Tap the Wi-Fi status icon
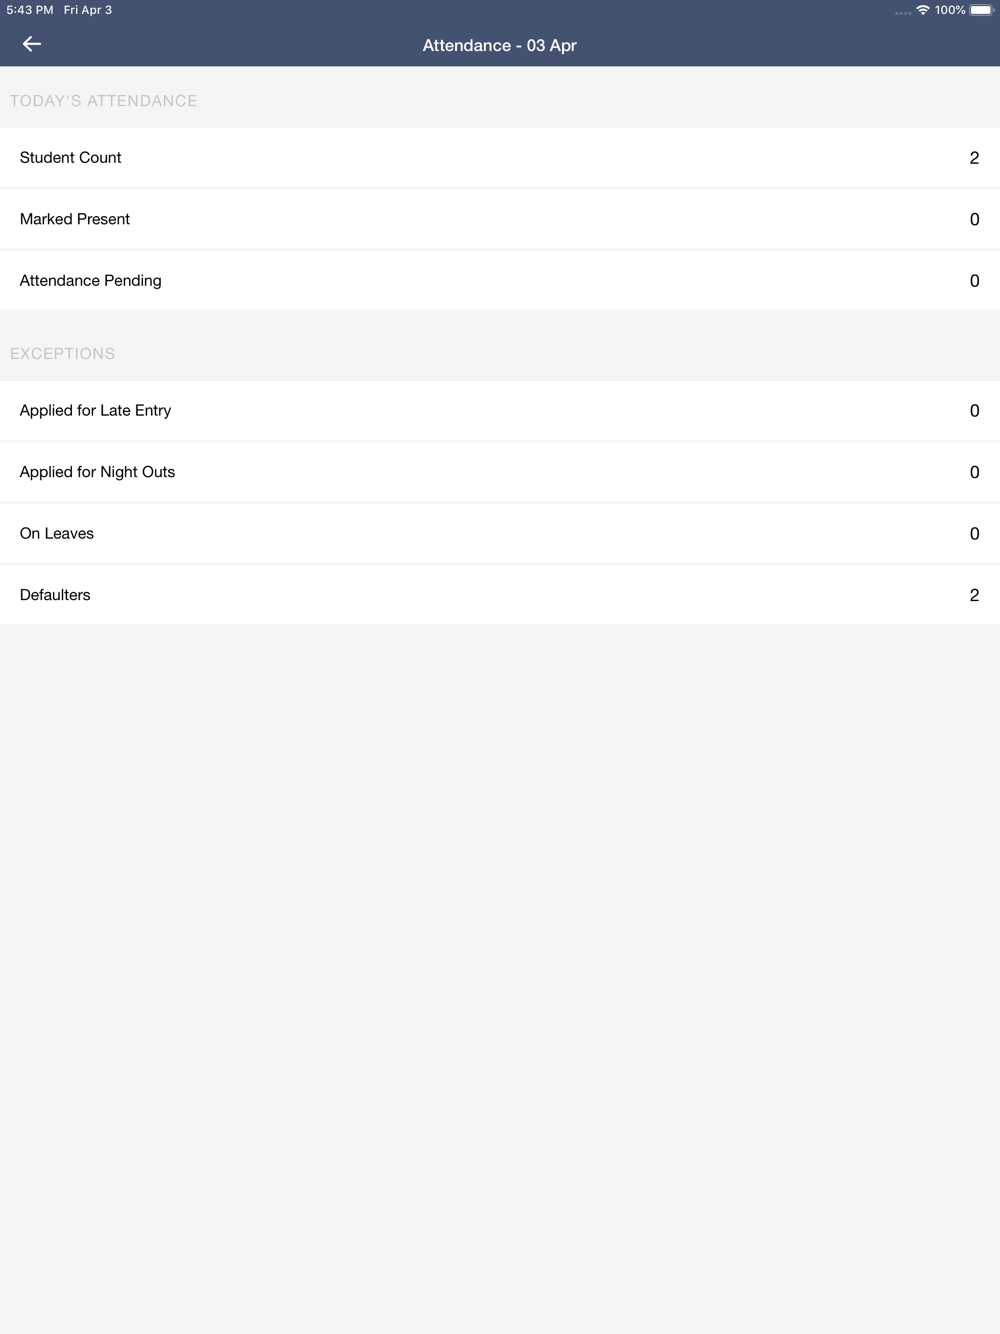 923,10
